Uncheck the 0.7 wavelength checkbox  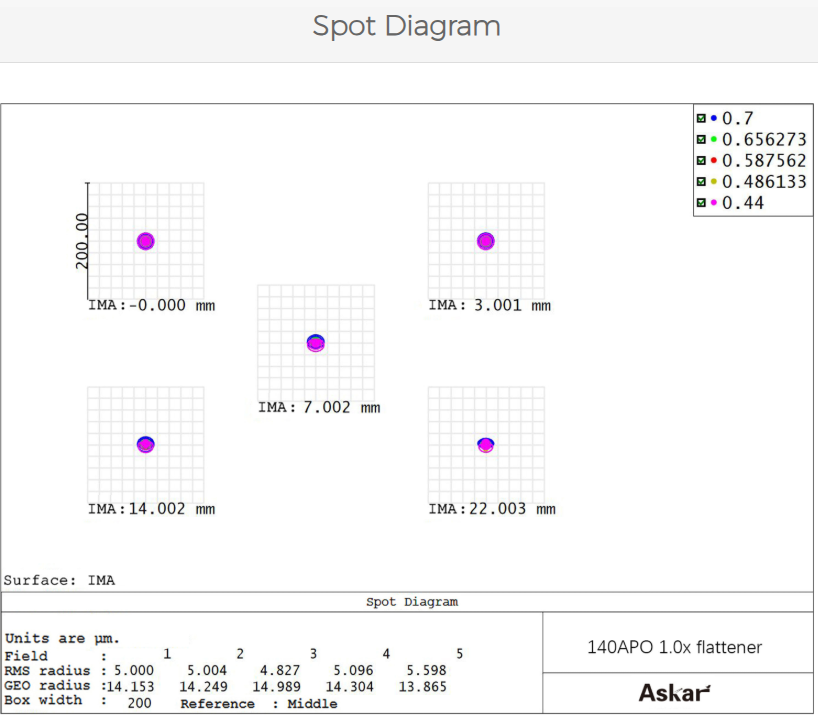point(701,118)
